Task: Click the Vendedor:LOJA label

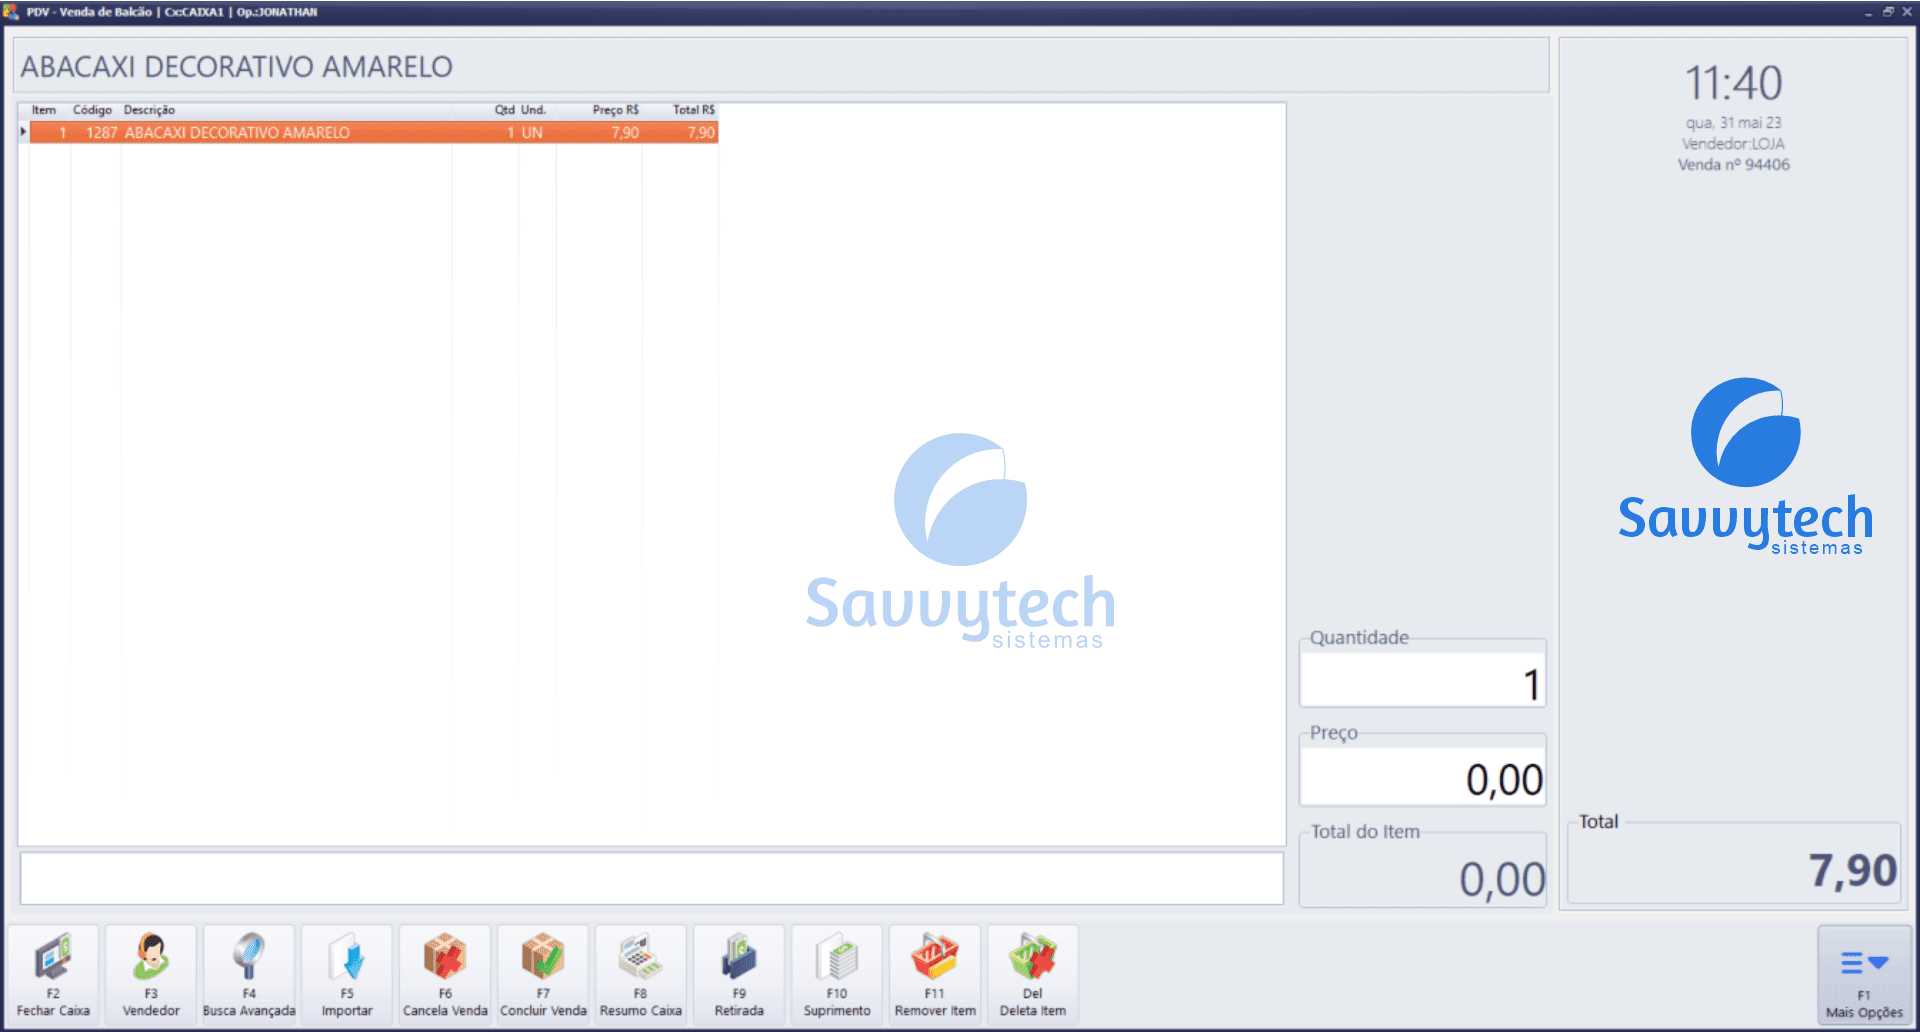Action: pyautogui.click(x=1733, y=144)
